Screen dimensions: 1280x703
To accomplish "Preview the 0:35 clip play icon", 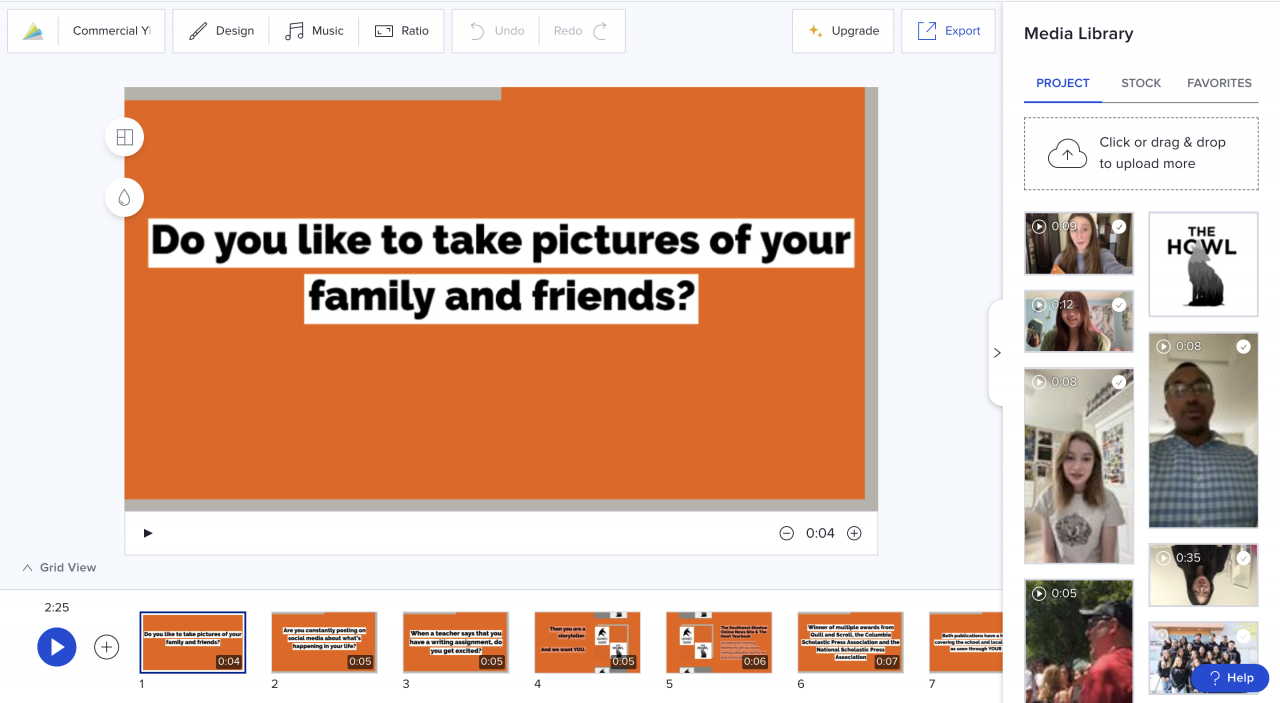I will (x=1163, y=558).
